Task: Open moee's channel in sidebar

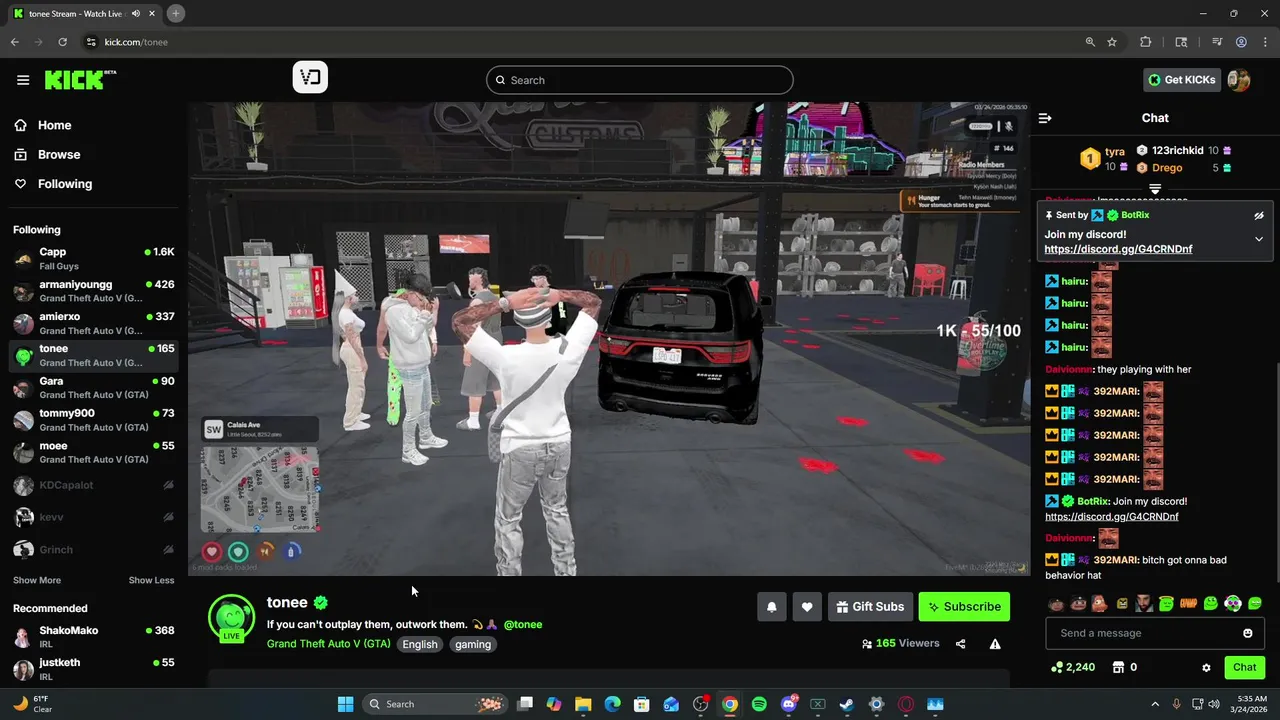Action: pyautogui.click(x=94, y=452)
